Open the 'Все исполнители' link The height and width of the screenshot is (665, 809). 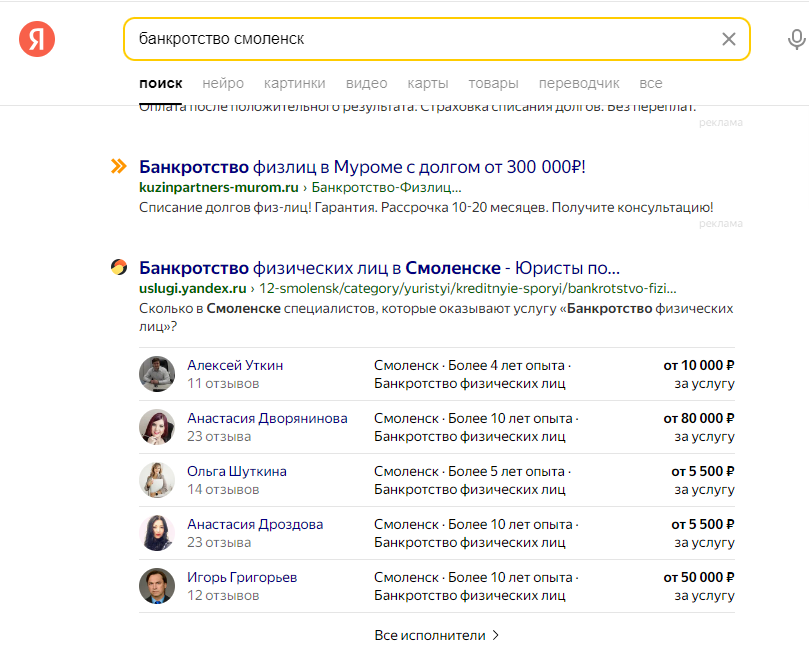tap(430, 636)
